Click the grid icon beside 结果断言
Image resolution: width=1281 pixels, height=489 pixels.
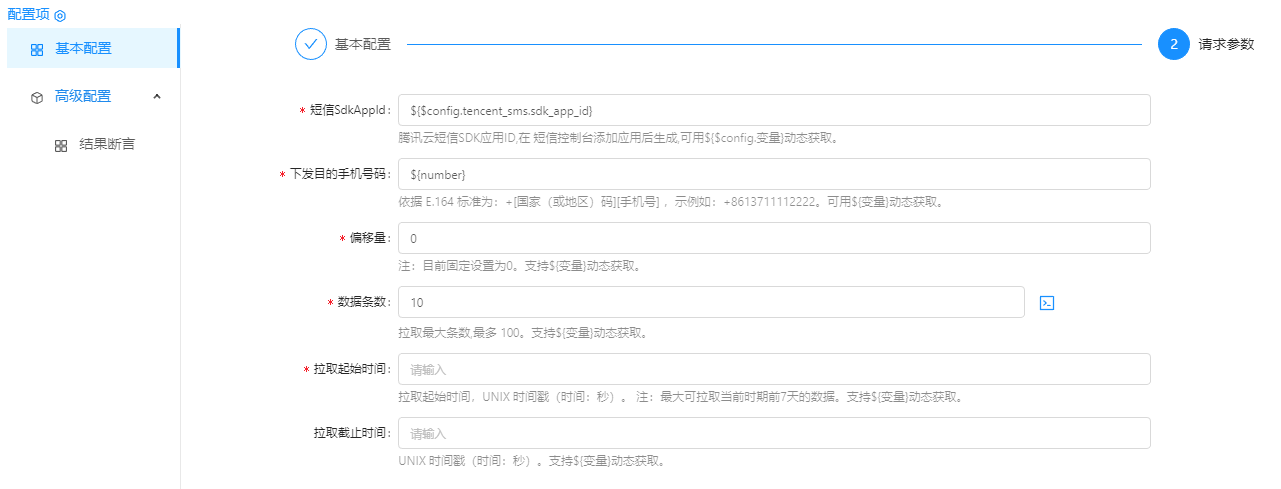pos(61,145)
